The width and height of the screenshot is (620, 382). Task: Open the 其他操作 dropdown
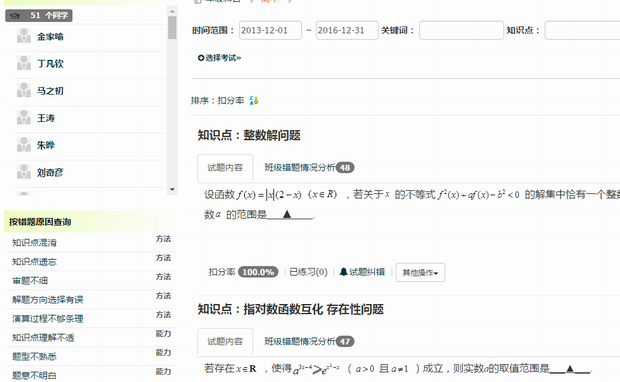420,272
